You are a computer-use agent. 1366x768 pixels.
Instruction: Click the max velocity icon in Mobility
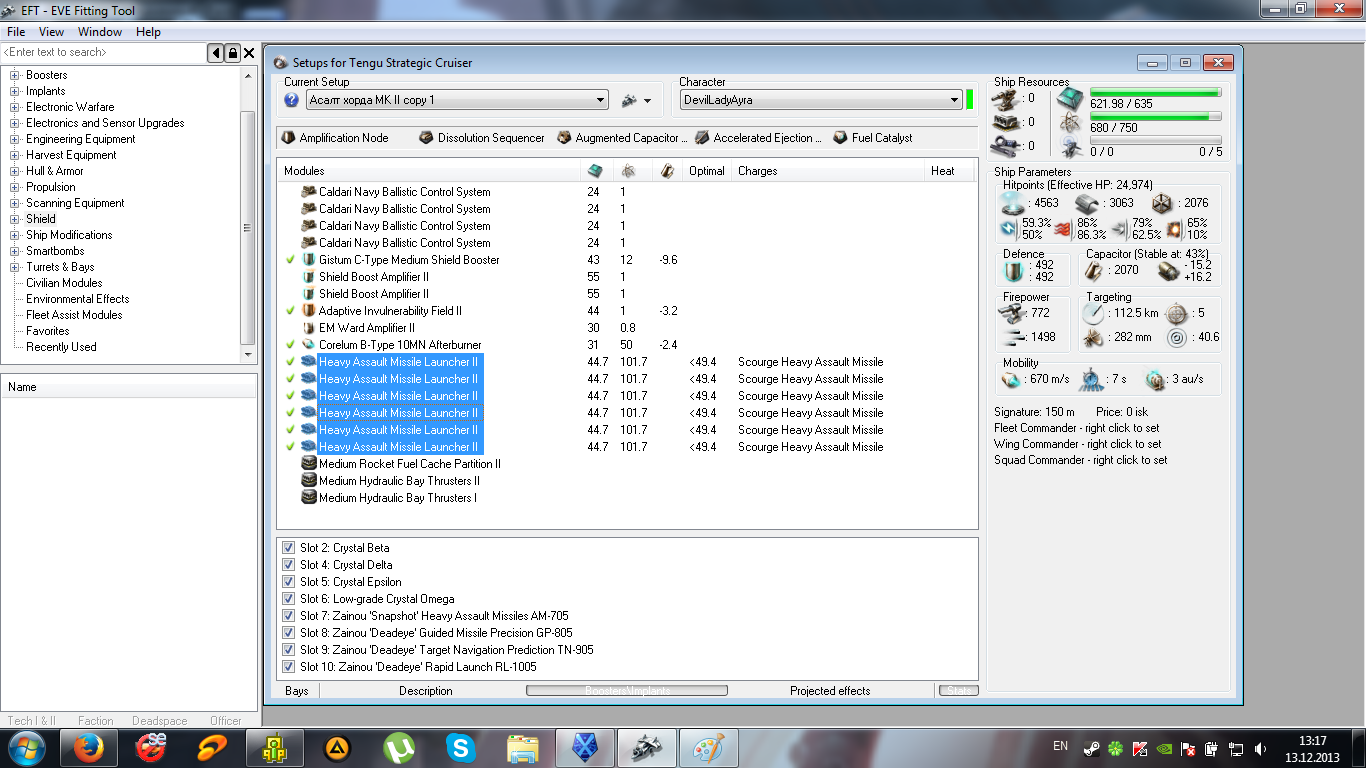point(1012,380)
